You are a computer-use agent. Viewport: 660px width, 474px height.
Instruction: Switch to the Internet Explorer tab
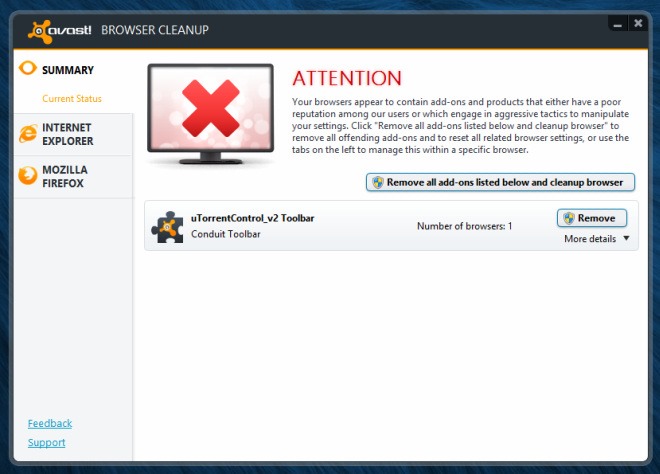pyautogui.click(x=74, y=134)
